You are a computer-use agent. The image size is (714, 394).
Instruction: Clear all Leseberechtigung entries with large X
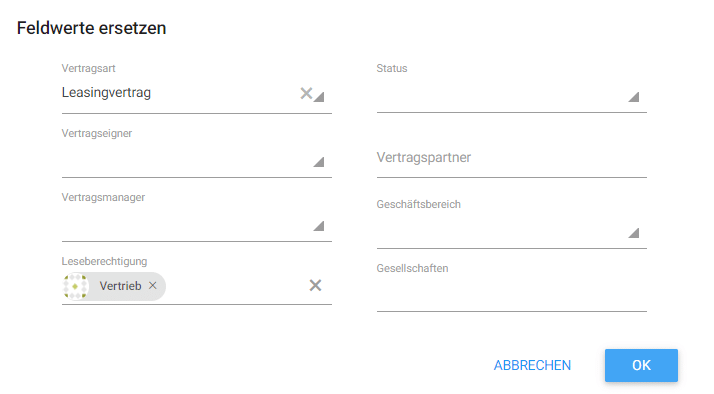click(315, 286)
